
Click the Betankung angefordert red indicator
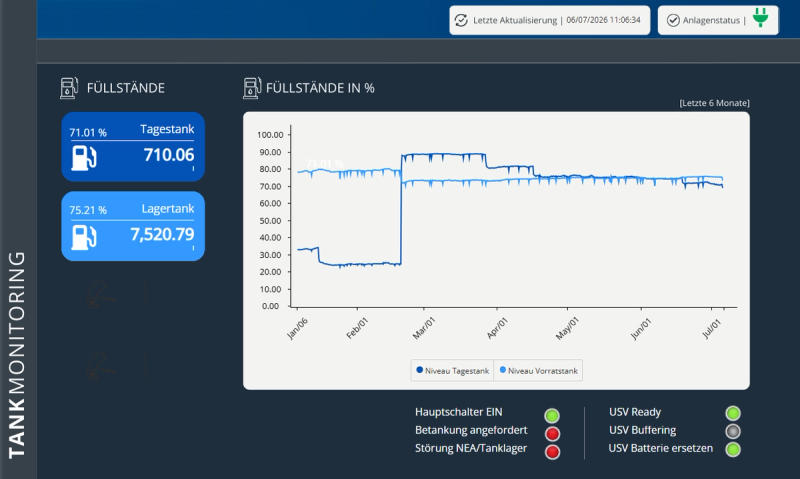click(x=552, y=434)
